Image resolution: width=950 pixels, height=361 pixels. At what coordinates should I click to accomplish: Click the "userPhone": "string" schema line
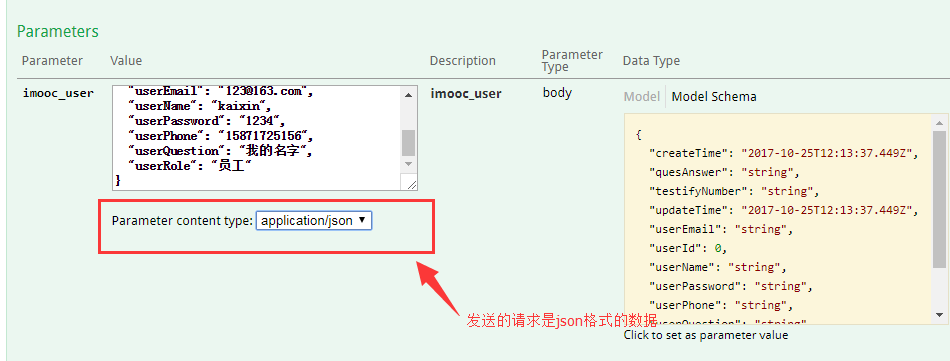721,305
